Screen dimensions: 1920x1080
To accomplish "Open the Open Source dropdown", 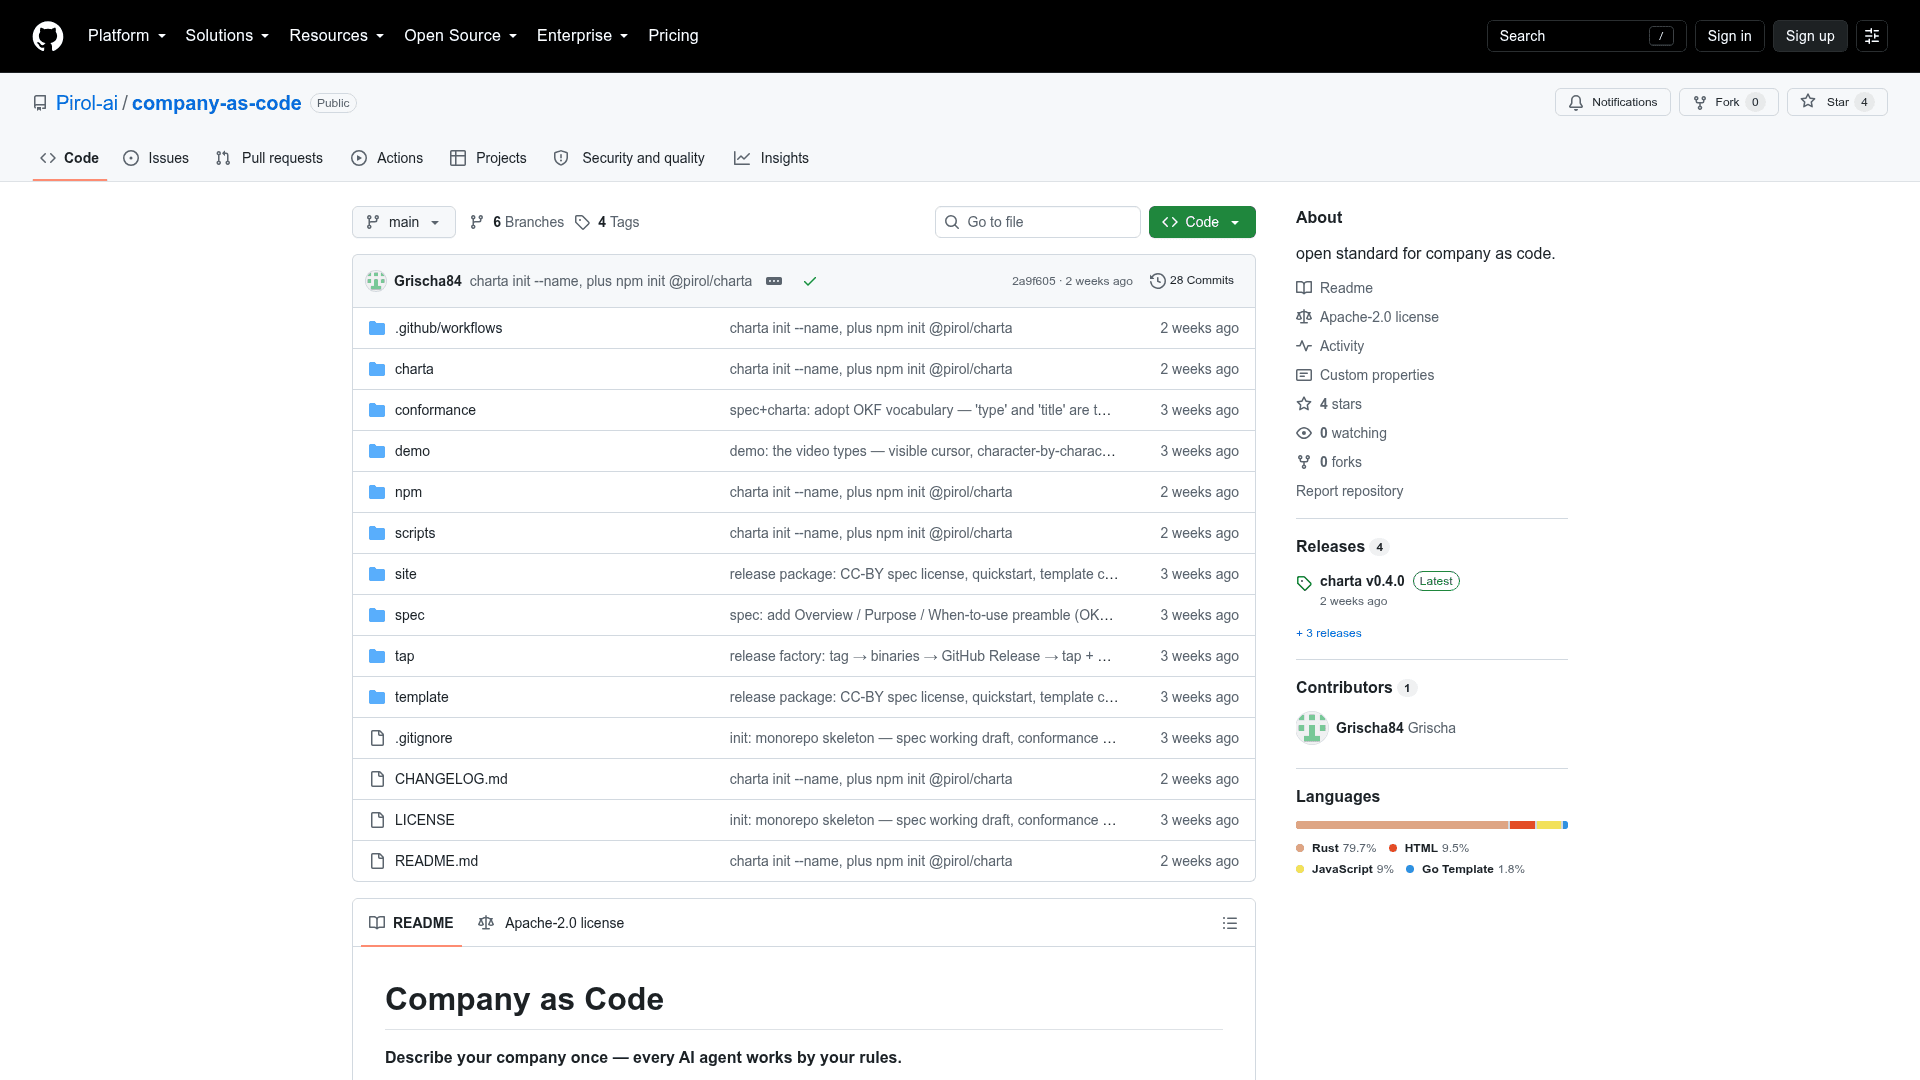I will 461,36.
